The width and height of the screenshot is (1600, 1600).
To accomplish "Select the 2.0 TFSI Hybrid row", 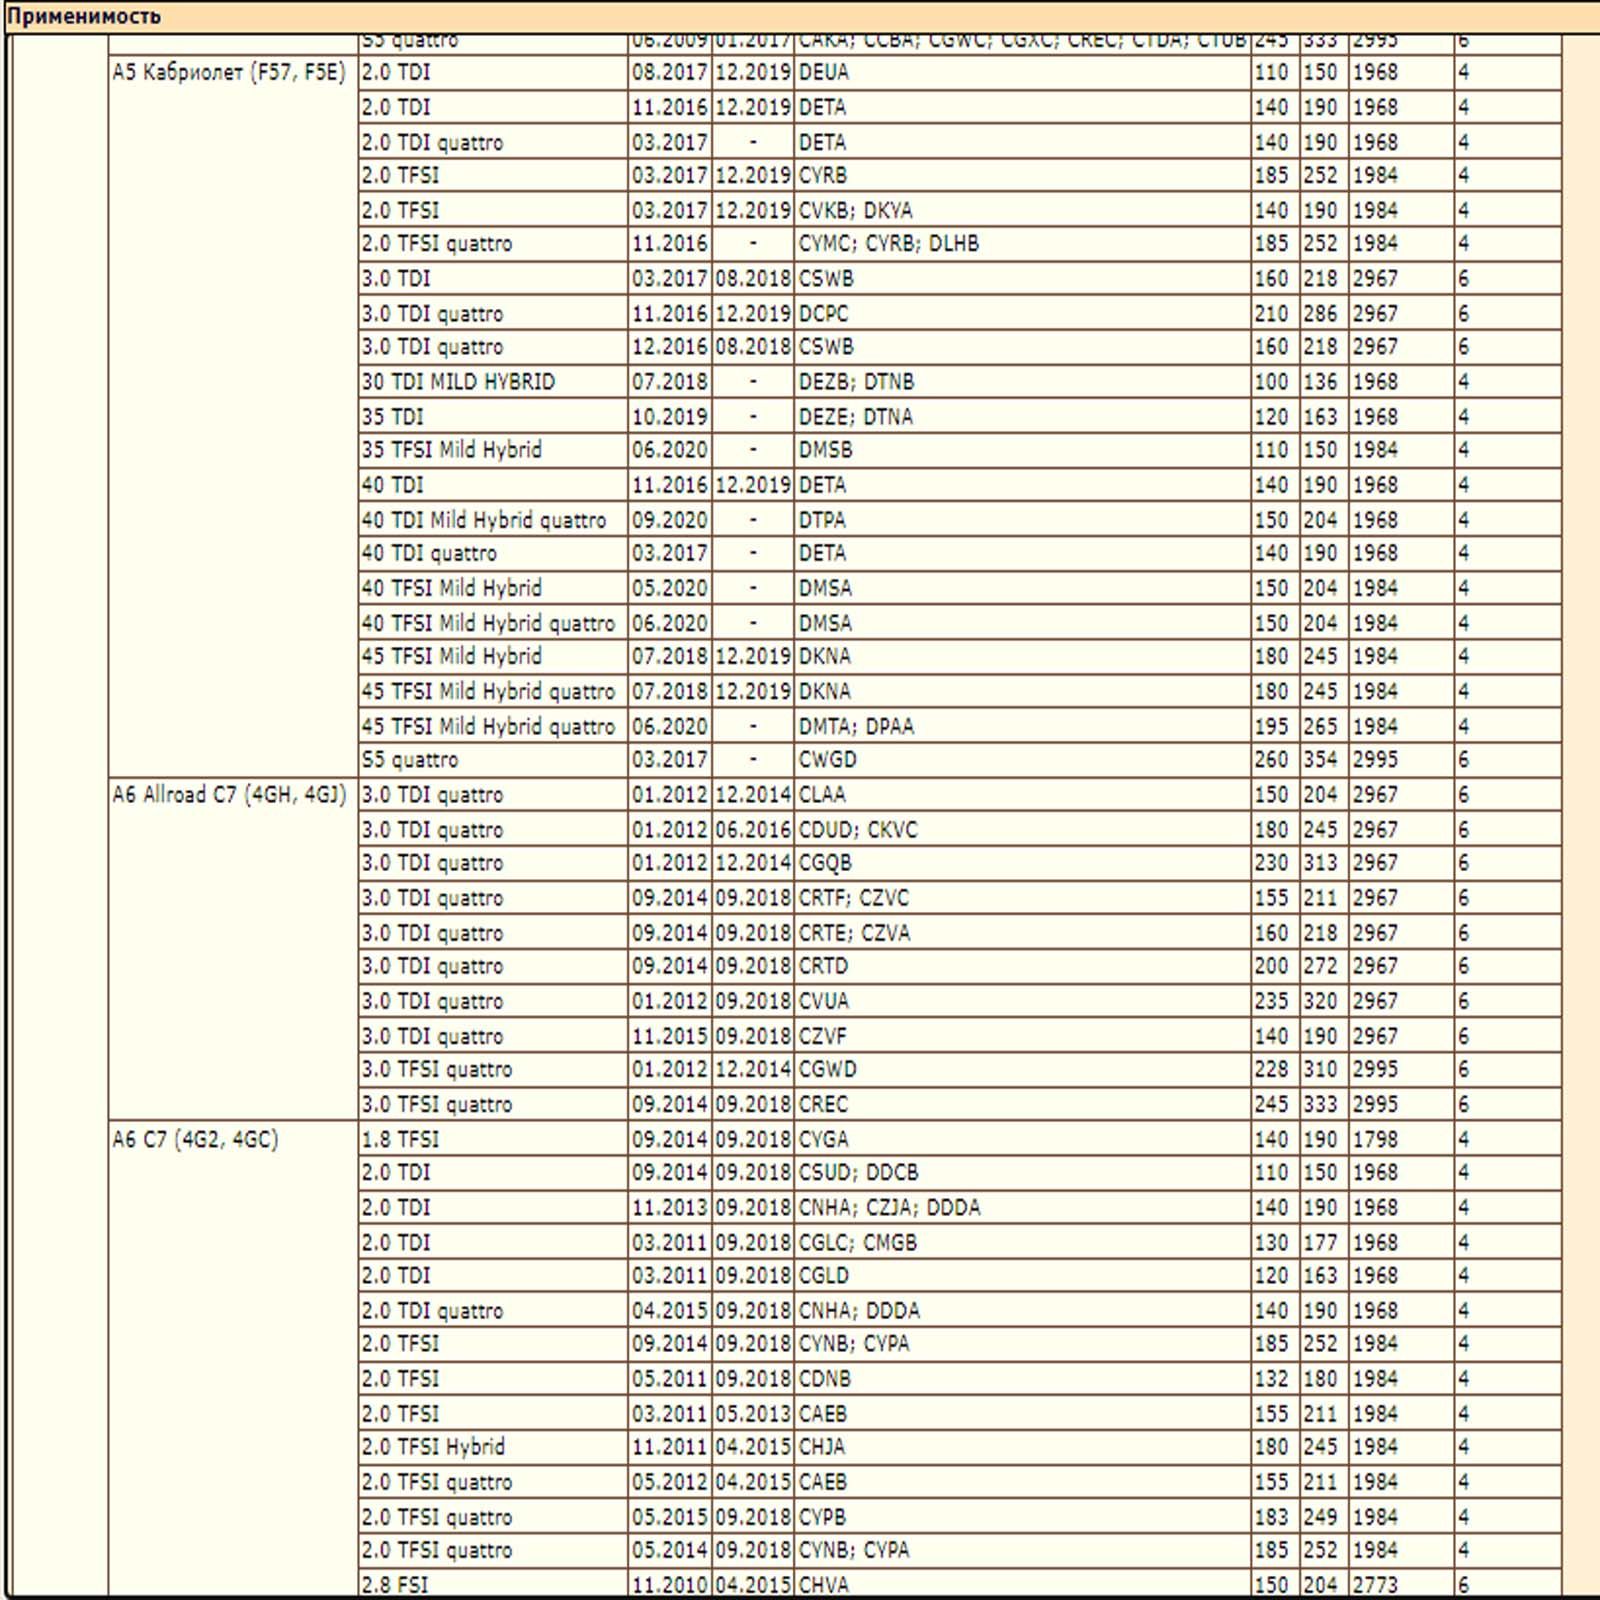I will click(x=433, y=1447).
